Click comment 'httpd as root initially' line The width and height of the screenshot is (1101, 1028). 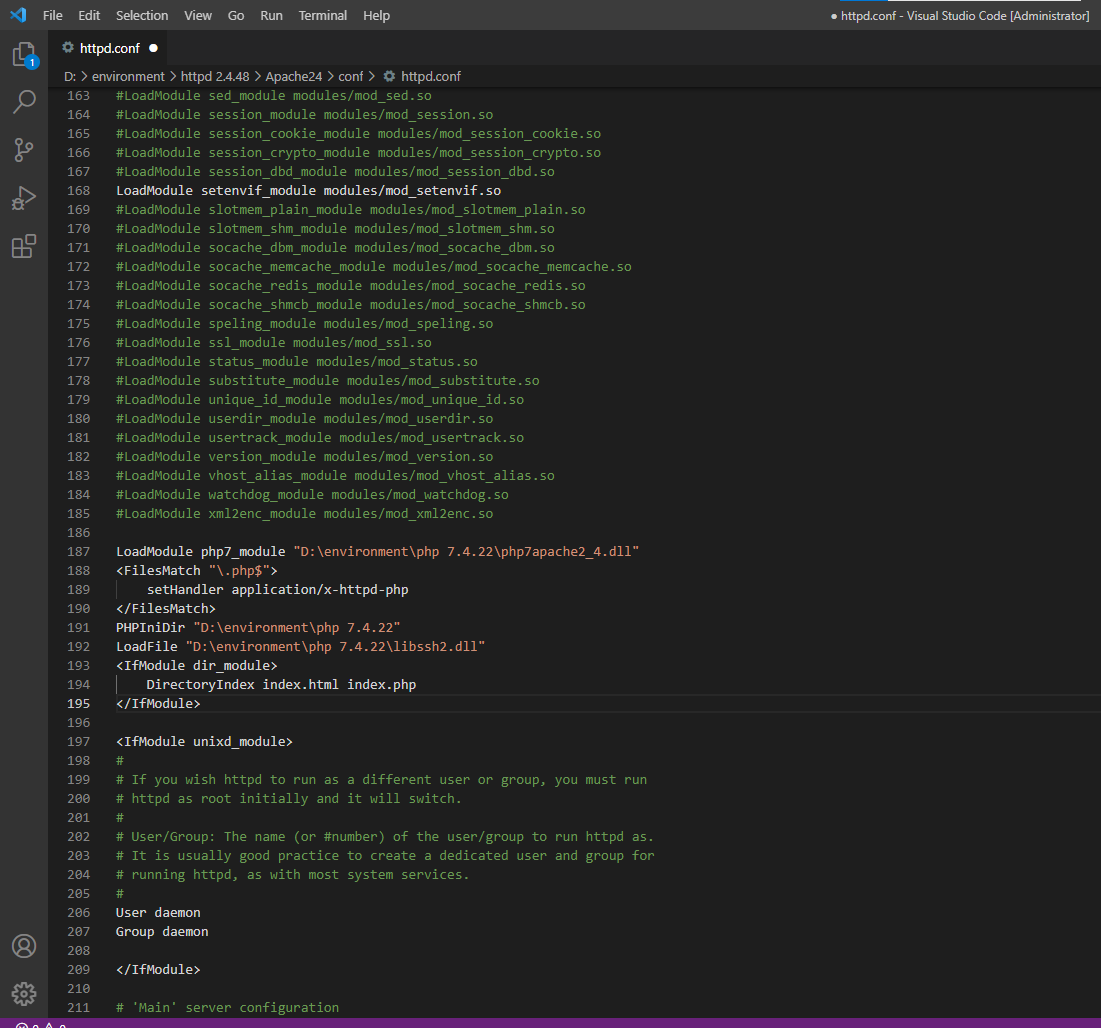tap(289, 799)
